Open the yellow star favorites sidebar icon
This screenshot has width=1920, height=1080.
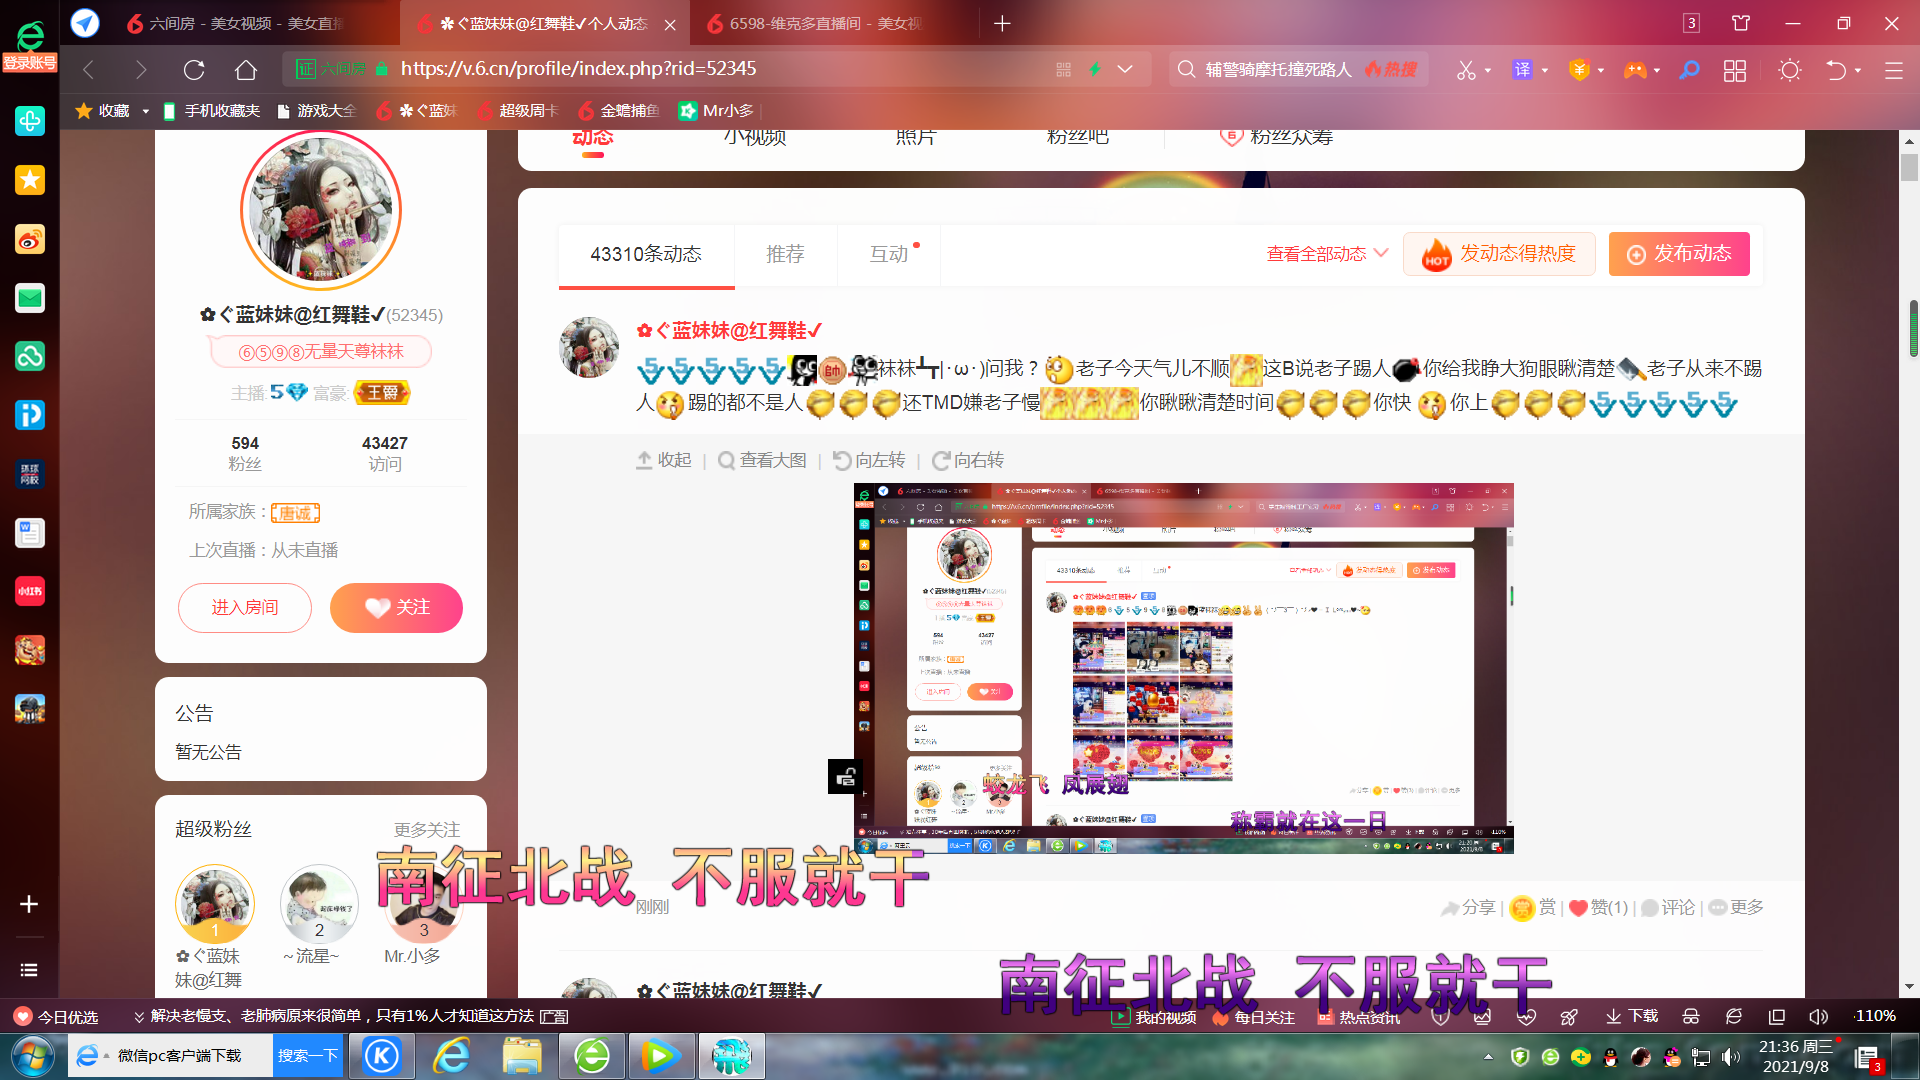click(30, 180)
